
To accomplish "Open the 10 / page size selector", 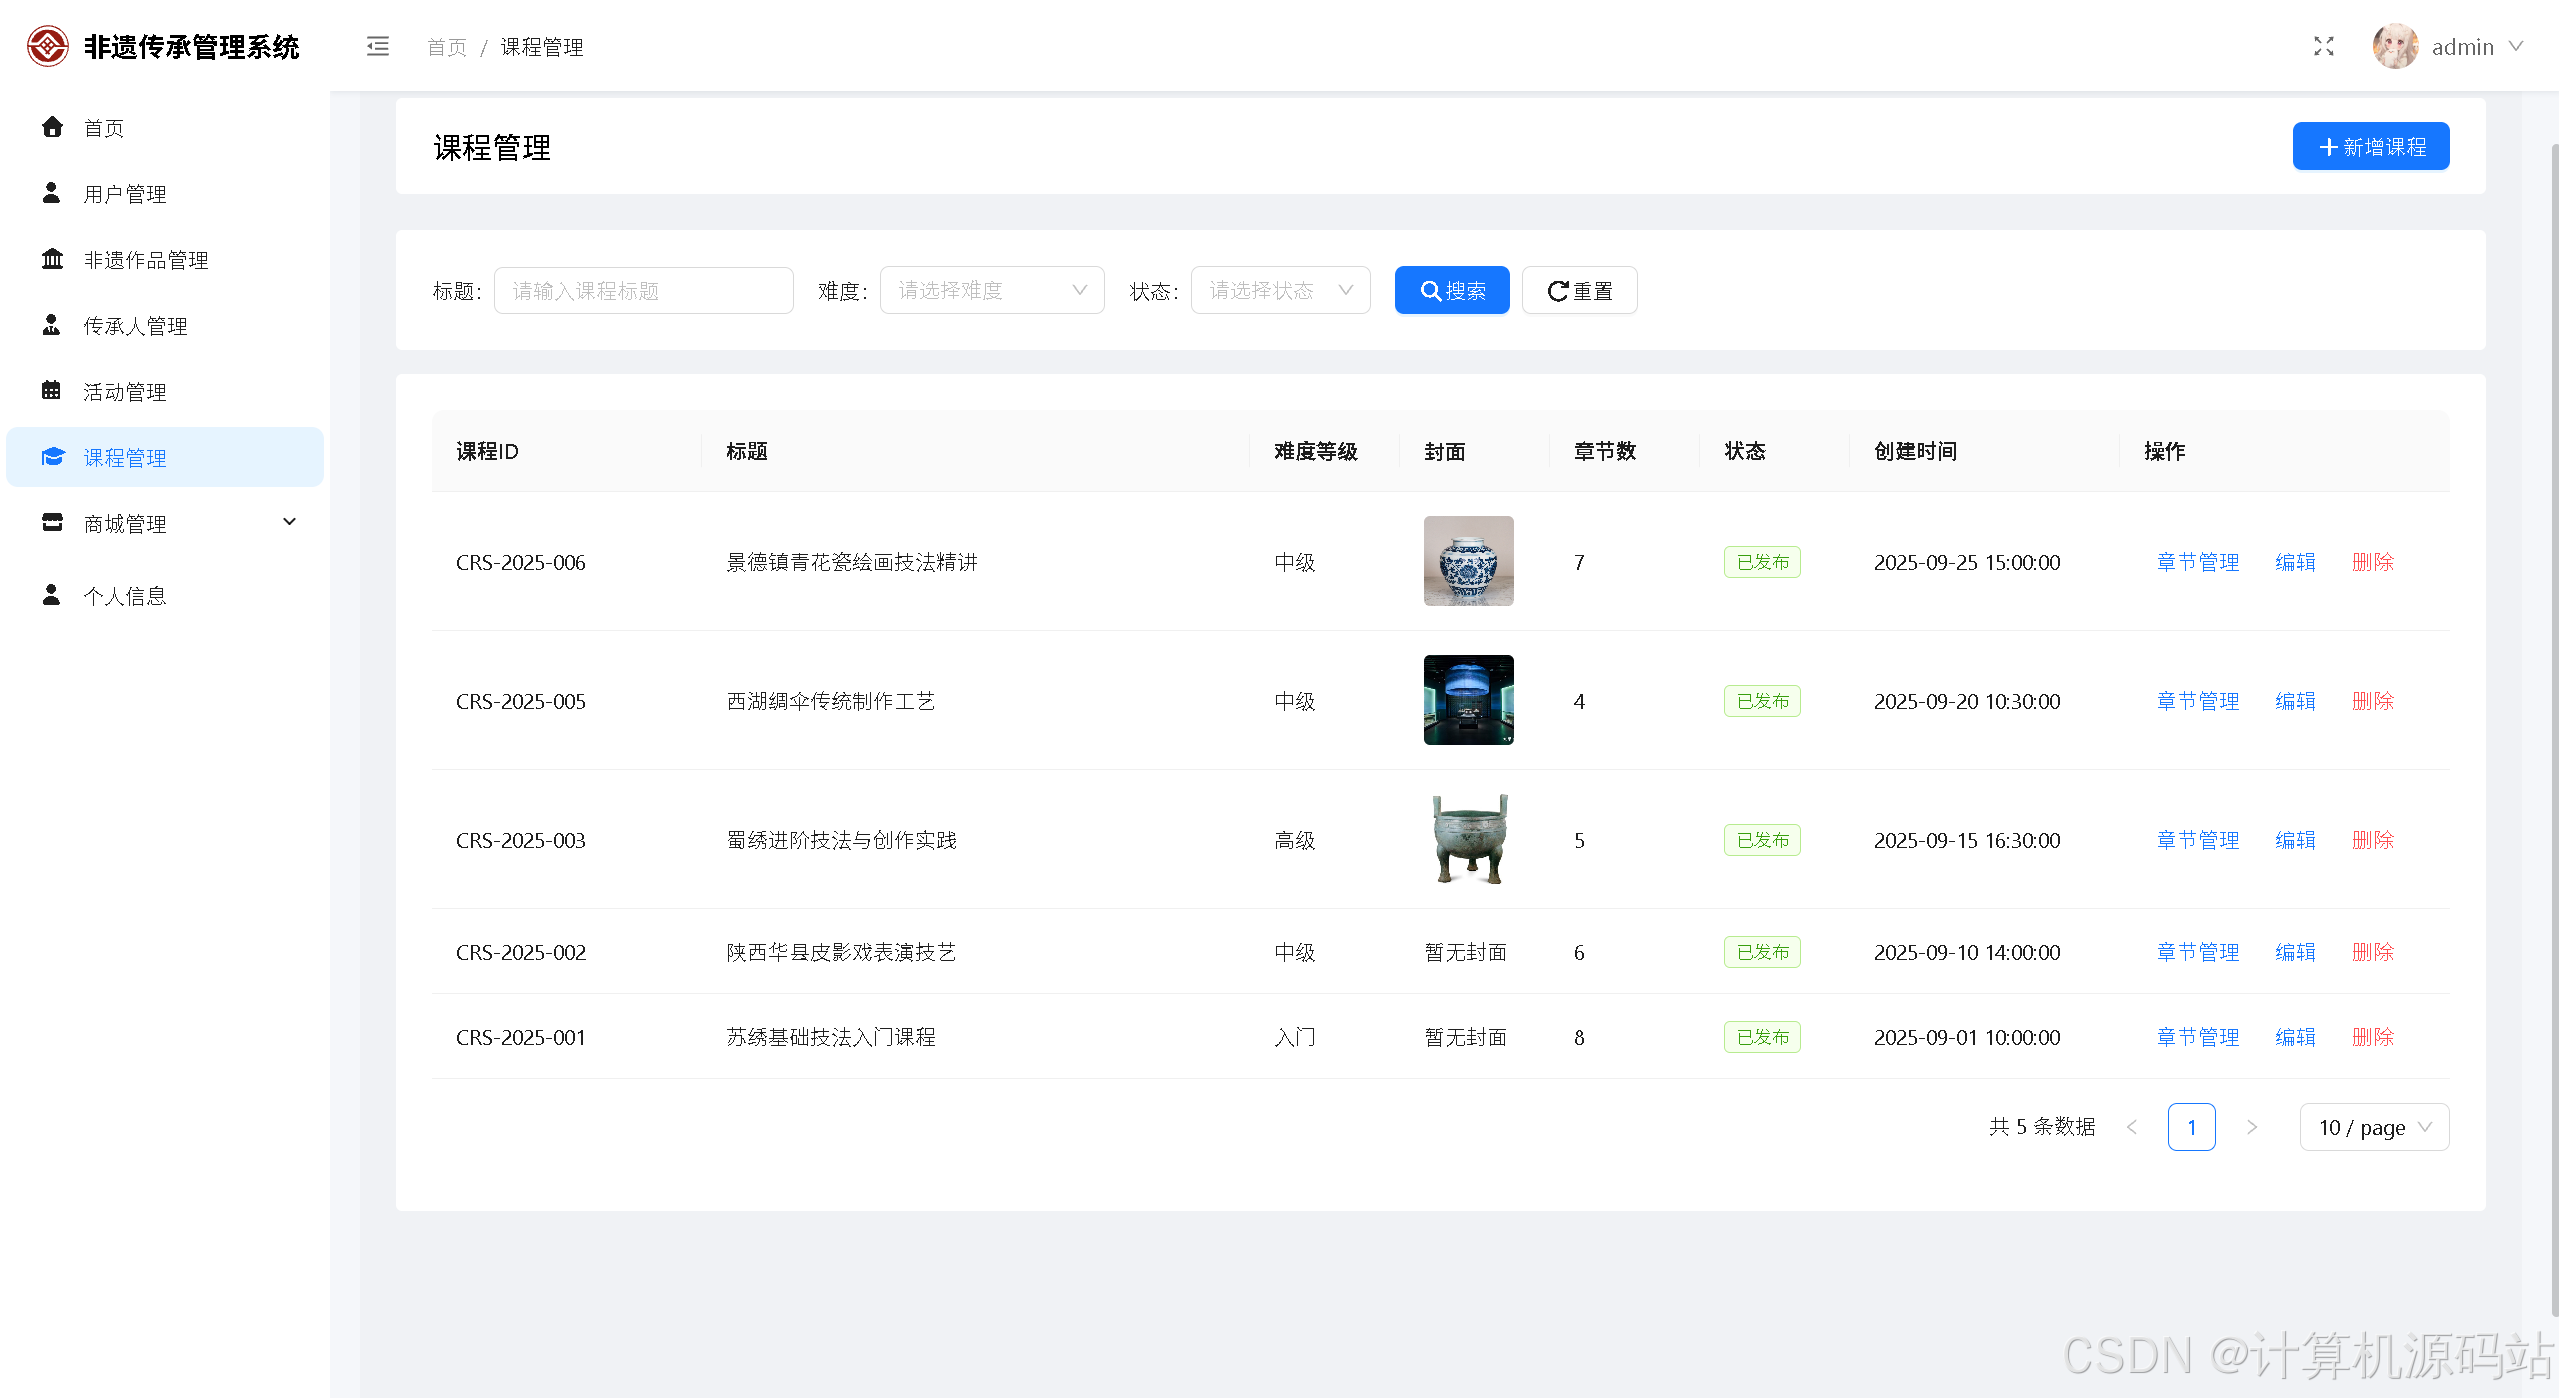I will [x=2373, y=1127].
